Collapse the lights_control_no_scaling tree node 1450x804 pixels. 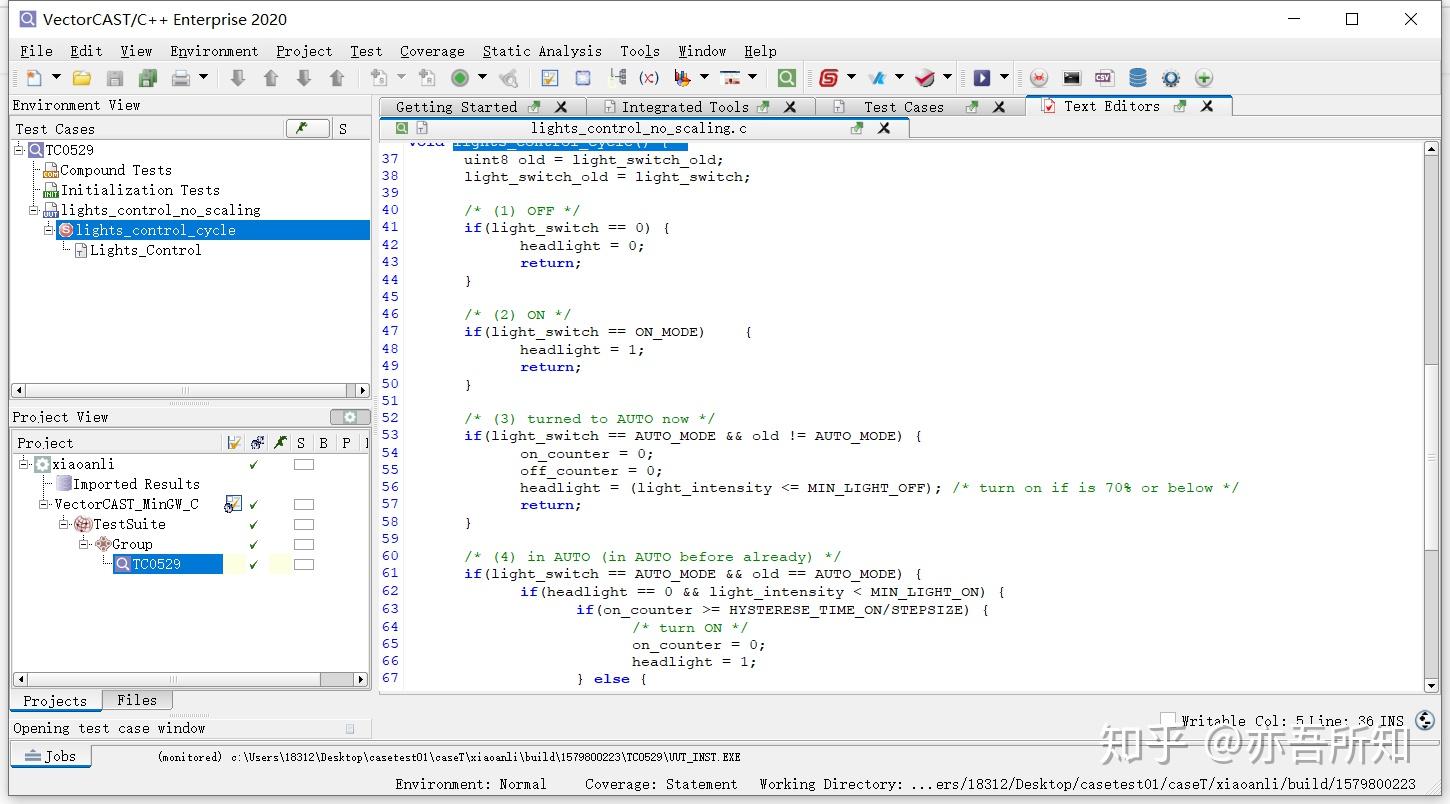point(35,210)
